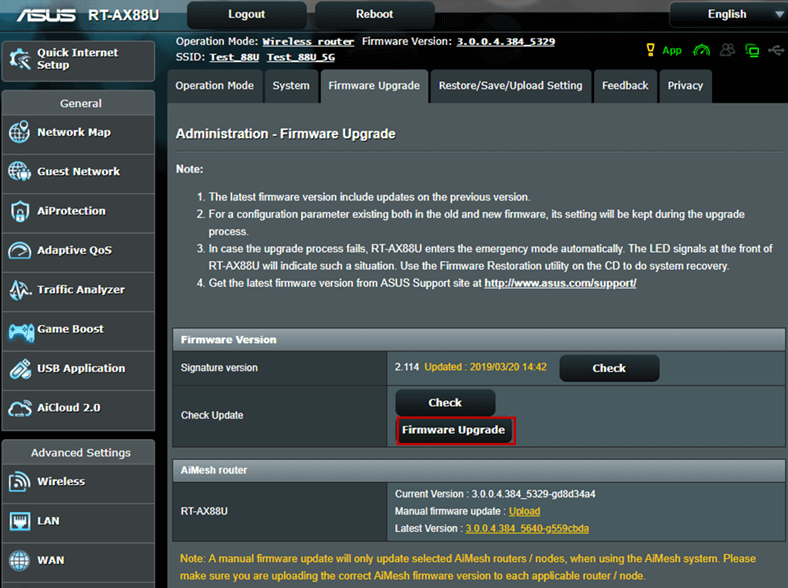This screenshot has height=588, width=788.
Task: Click the Check Update label
Action: (x=212, y=415)
